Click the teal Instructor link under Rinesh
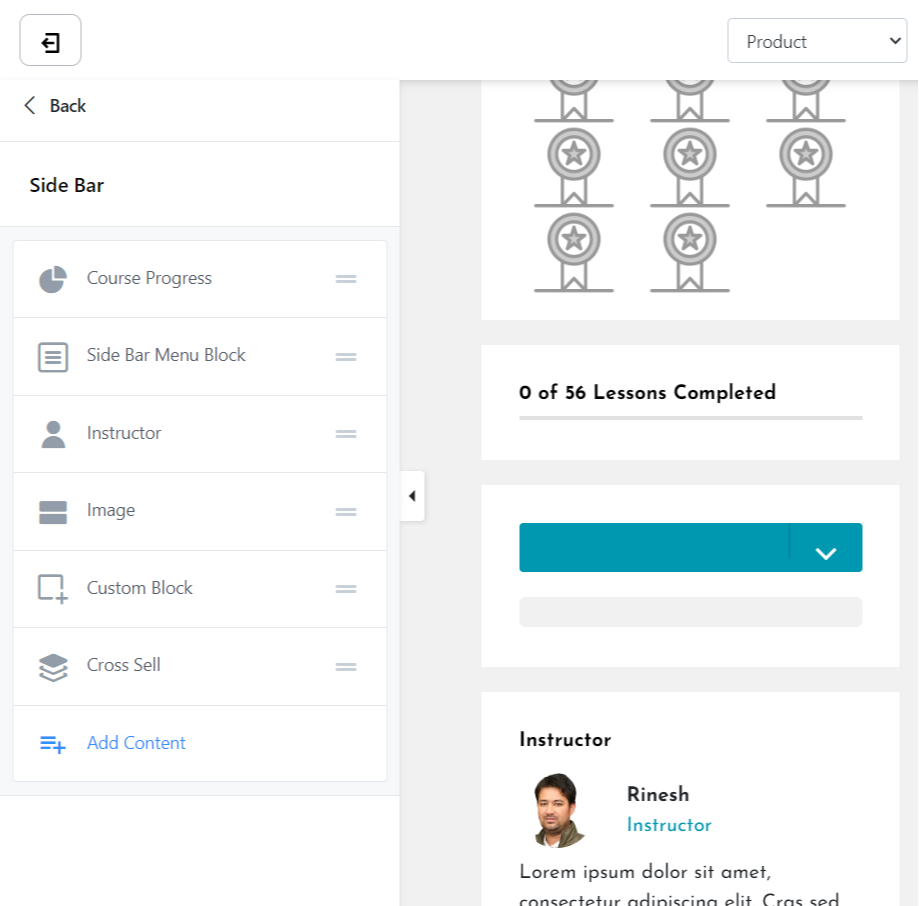This screenshot has width=919, height=906. click(669, 825)
